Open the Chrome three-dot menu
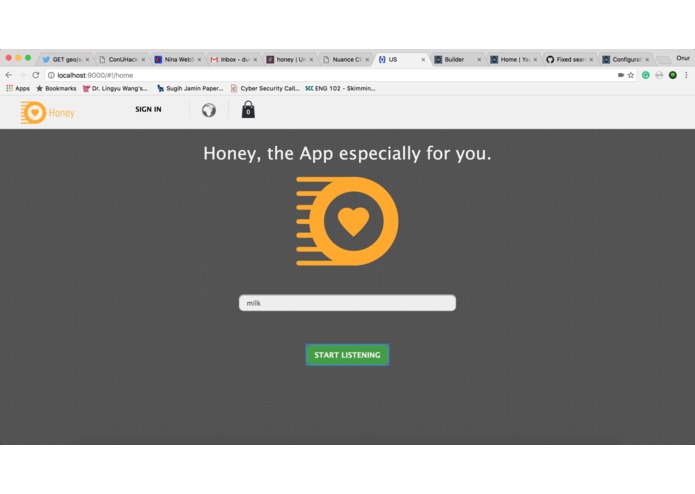This screenshot has height=494, width=695. point(686,75)
